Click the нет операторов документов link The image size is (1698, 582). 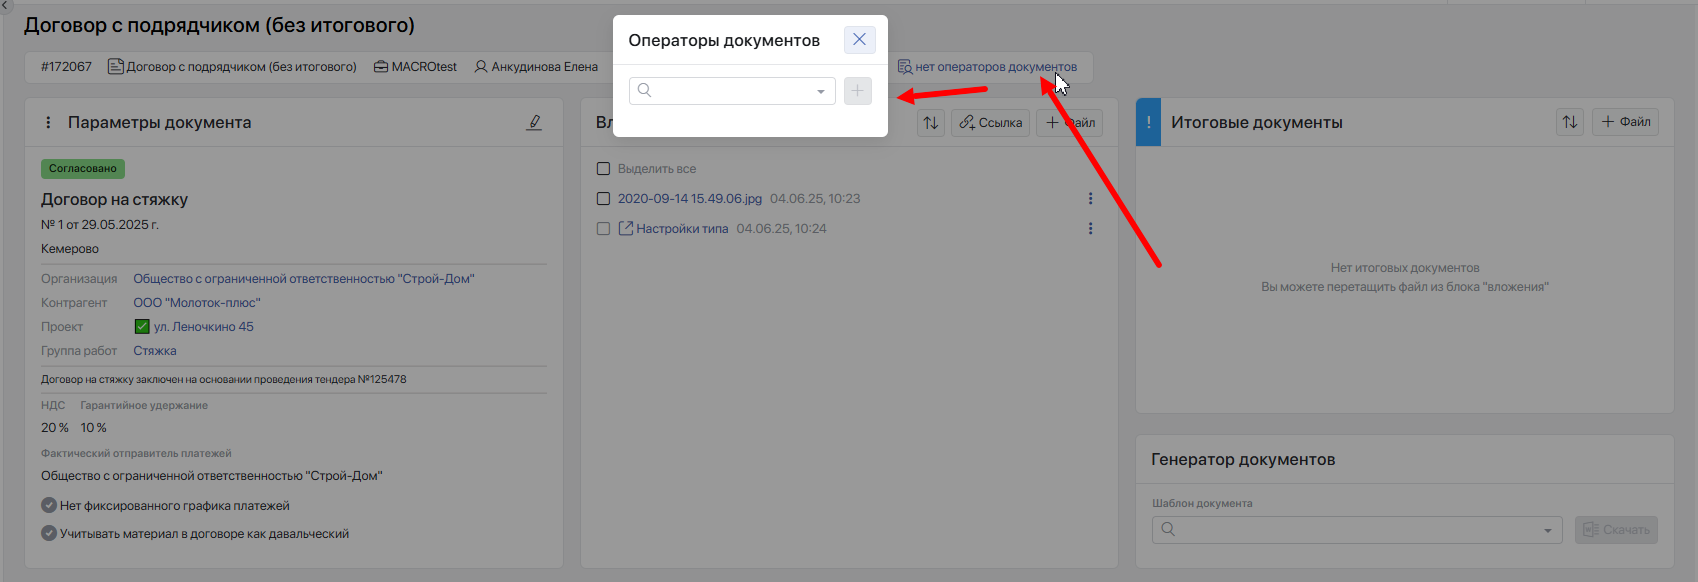pos(995,67)
